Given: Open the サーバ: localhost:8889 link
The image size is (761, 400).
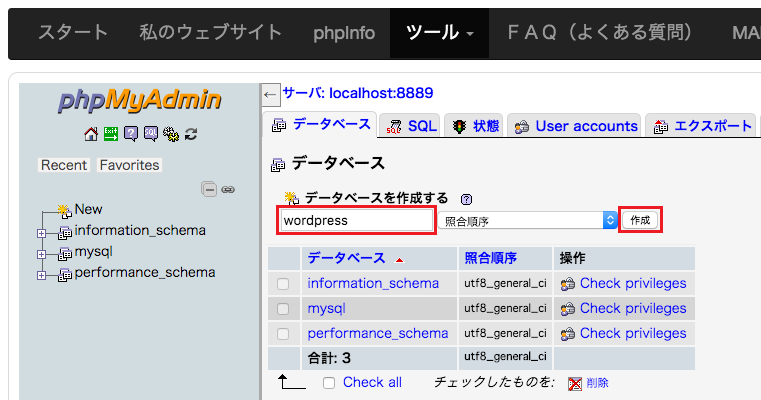Looking at the screenshot, I should click(x=358, y=93).
